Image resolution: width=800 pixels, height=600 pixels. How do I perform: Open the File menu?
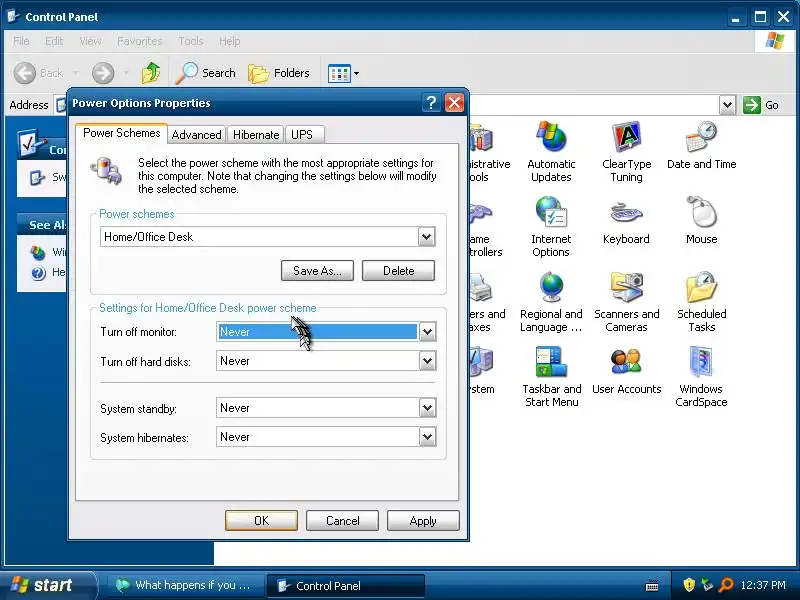pos(21,41)
